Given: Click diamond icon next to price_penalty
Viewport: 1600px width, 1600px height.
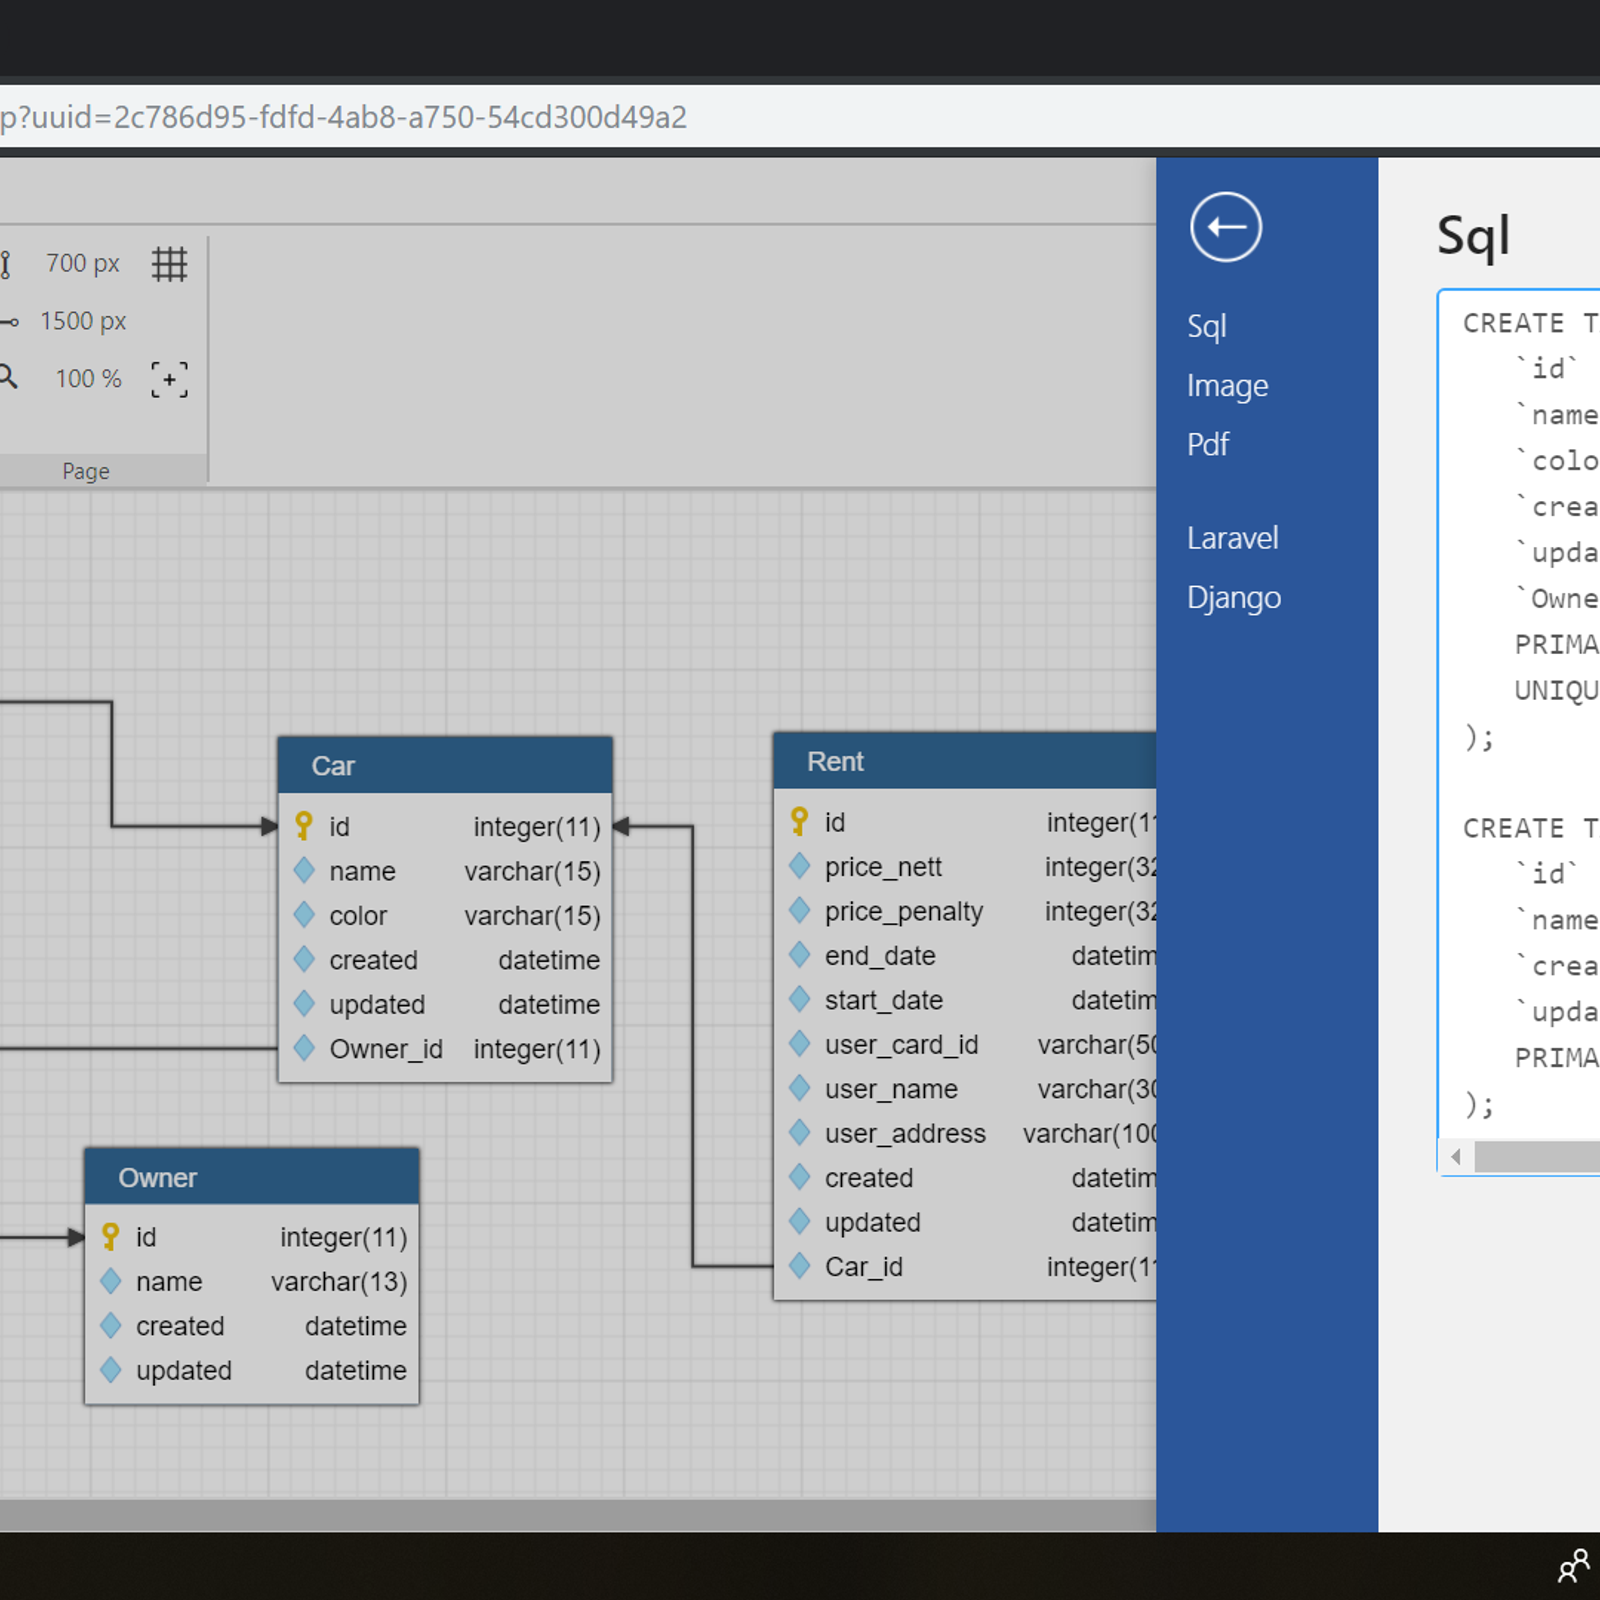Looking at the screenshot, I should coord(799,910).
